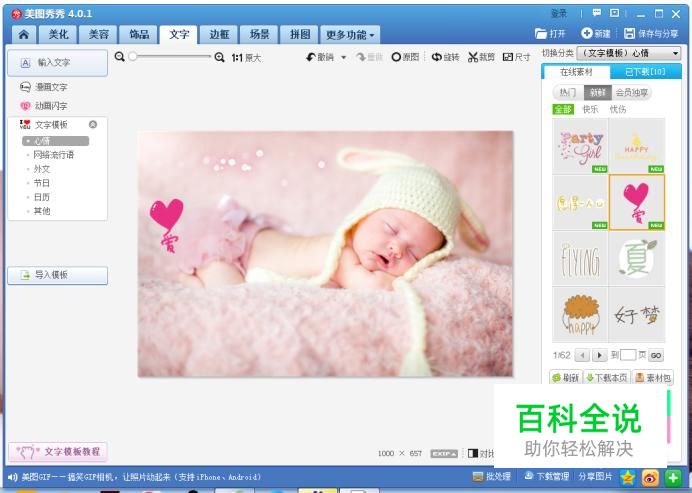Select the 外文 template category
The height and width of the screenshot is (493, 692).
point(41,169)
